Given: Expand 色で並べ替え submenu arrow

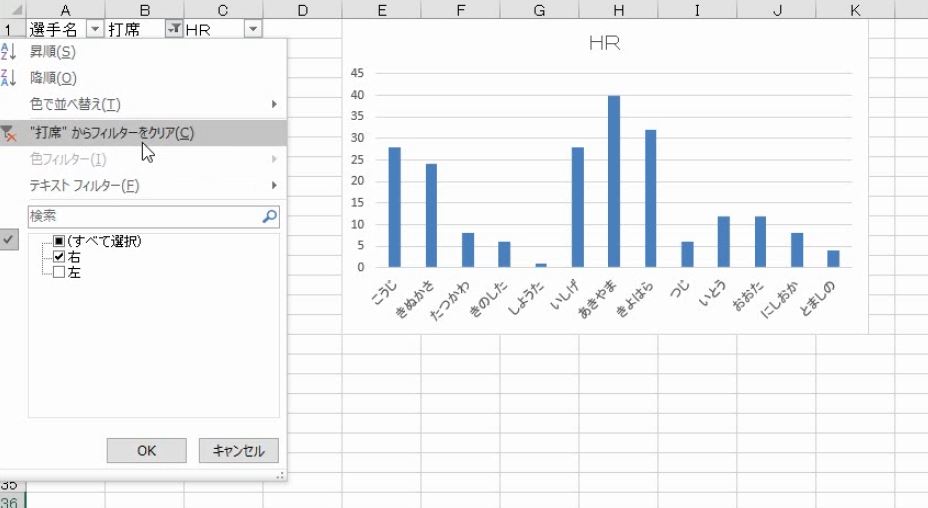Looking at the screenshot, I should tap(274, 104).
